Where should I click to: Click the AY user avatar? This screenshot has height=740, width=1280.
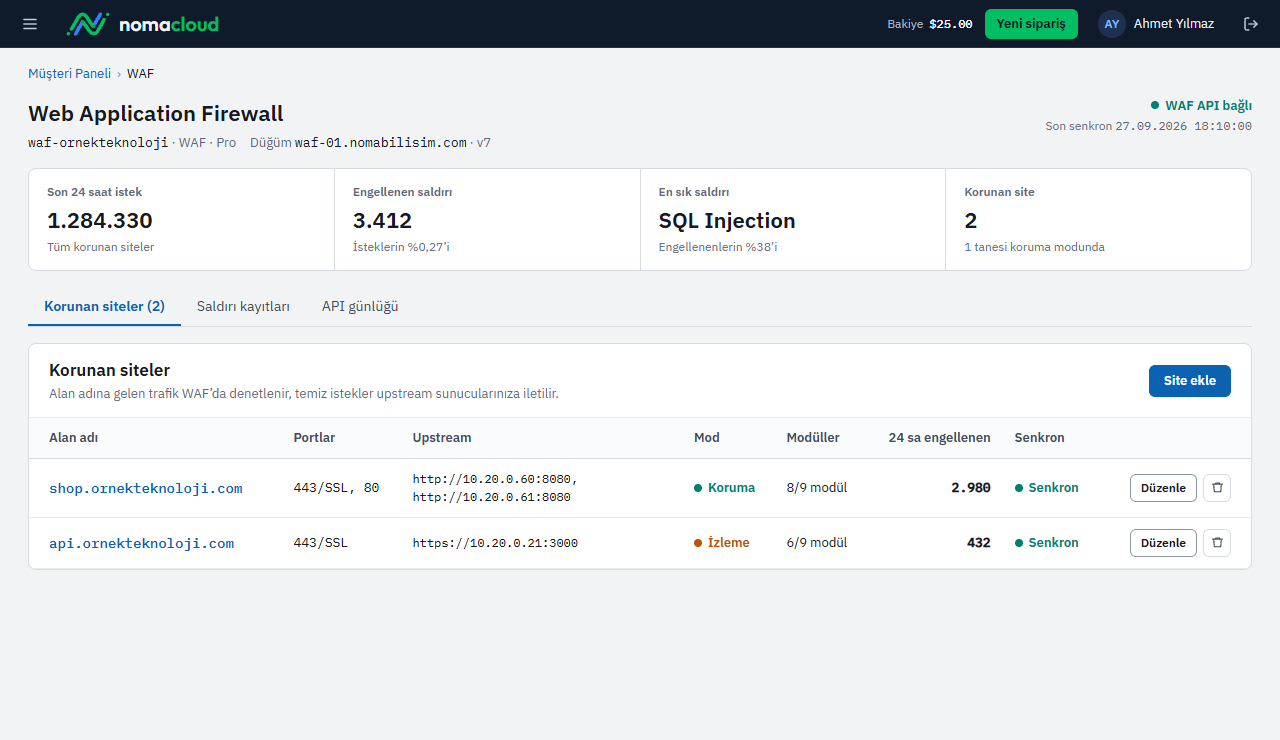coord(1112,24)
